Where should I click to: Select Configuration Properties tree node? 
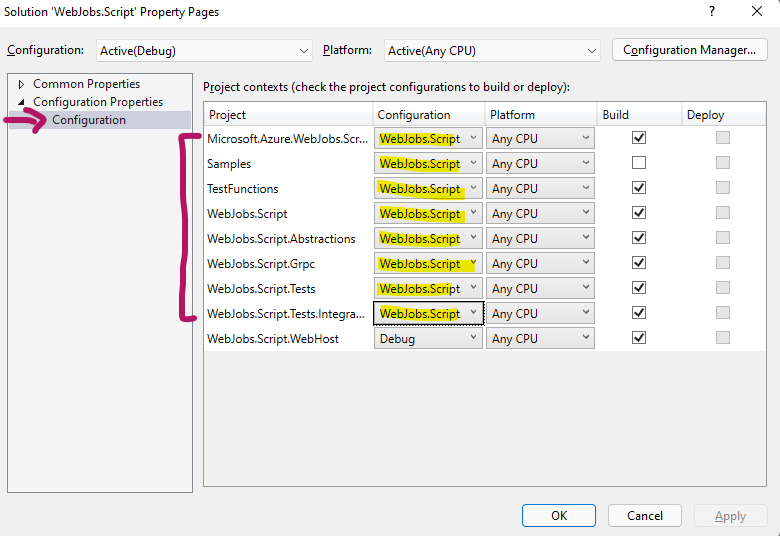click(98, 102)
